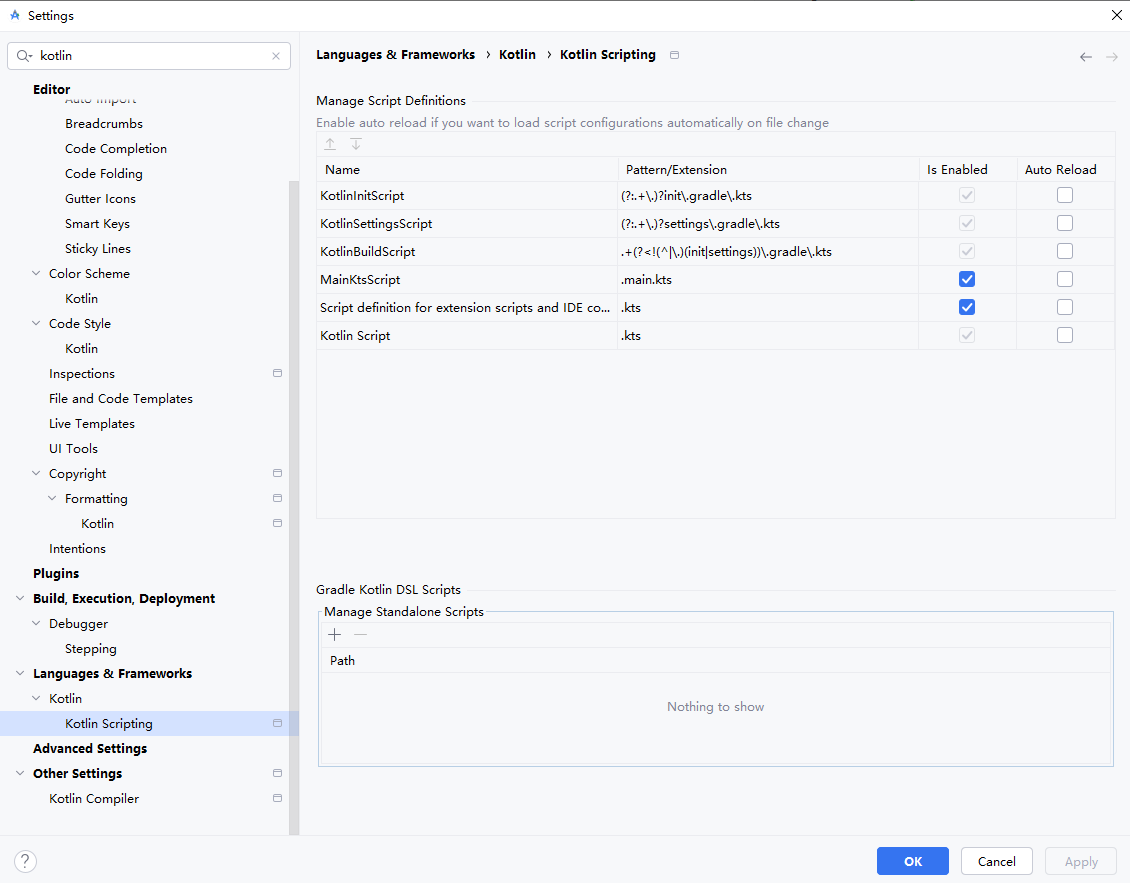Enable Auto Reload for KotlinSettingsScript
This screenshot has width=1130, height=883.
tap(1065, 223)
